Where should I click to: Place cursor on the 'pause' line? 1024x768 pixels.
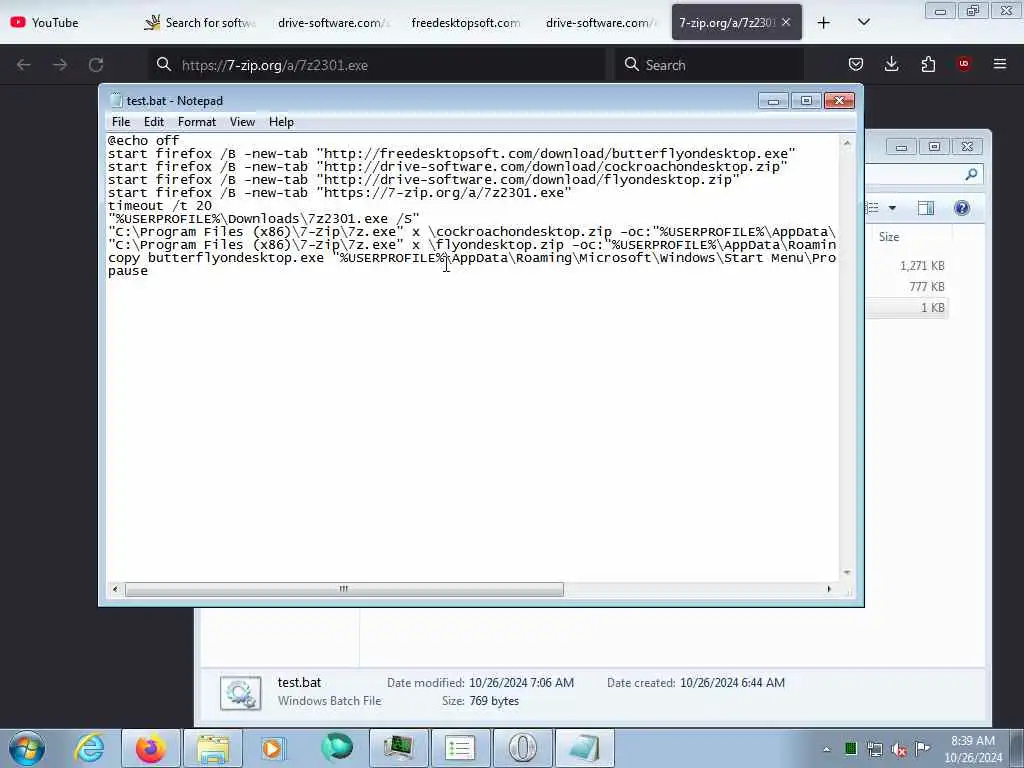click(128, 271)
